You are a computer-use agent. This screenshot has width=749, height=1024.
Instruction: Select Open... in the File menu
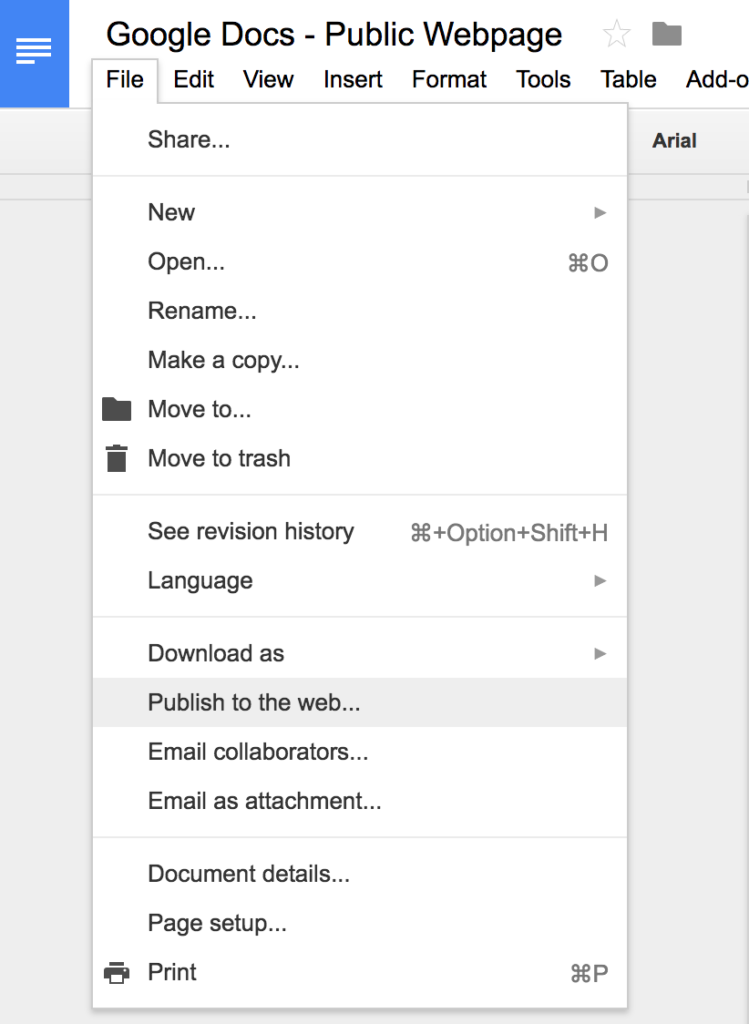pyautogui.click(x=360, y=262)
